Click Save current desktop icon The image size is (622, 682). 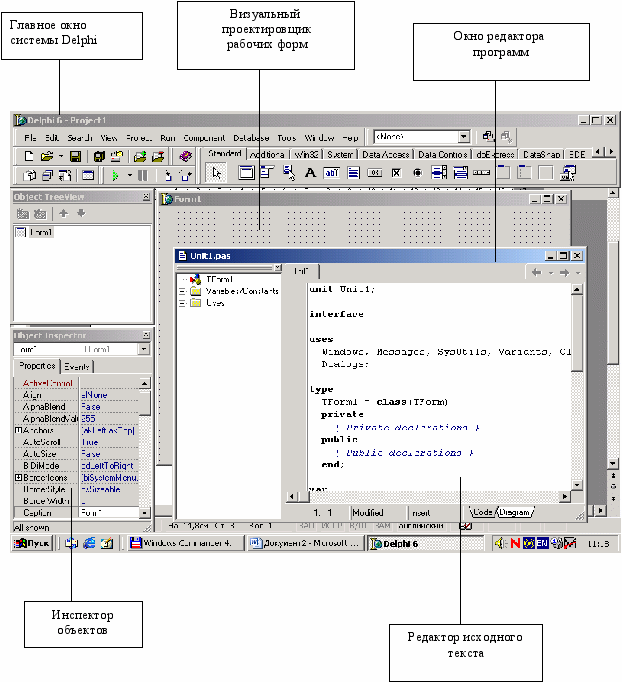point(488,137)
